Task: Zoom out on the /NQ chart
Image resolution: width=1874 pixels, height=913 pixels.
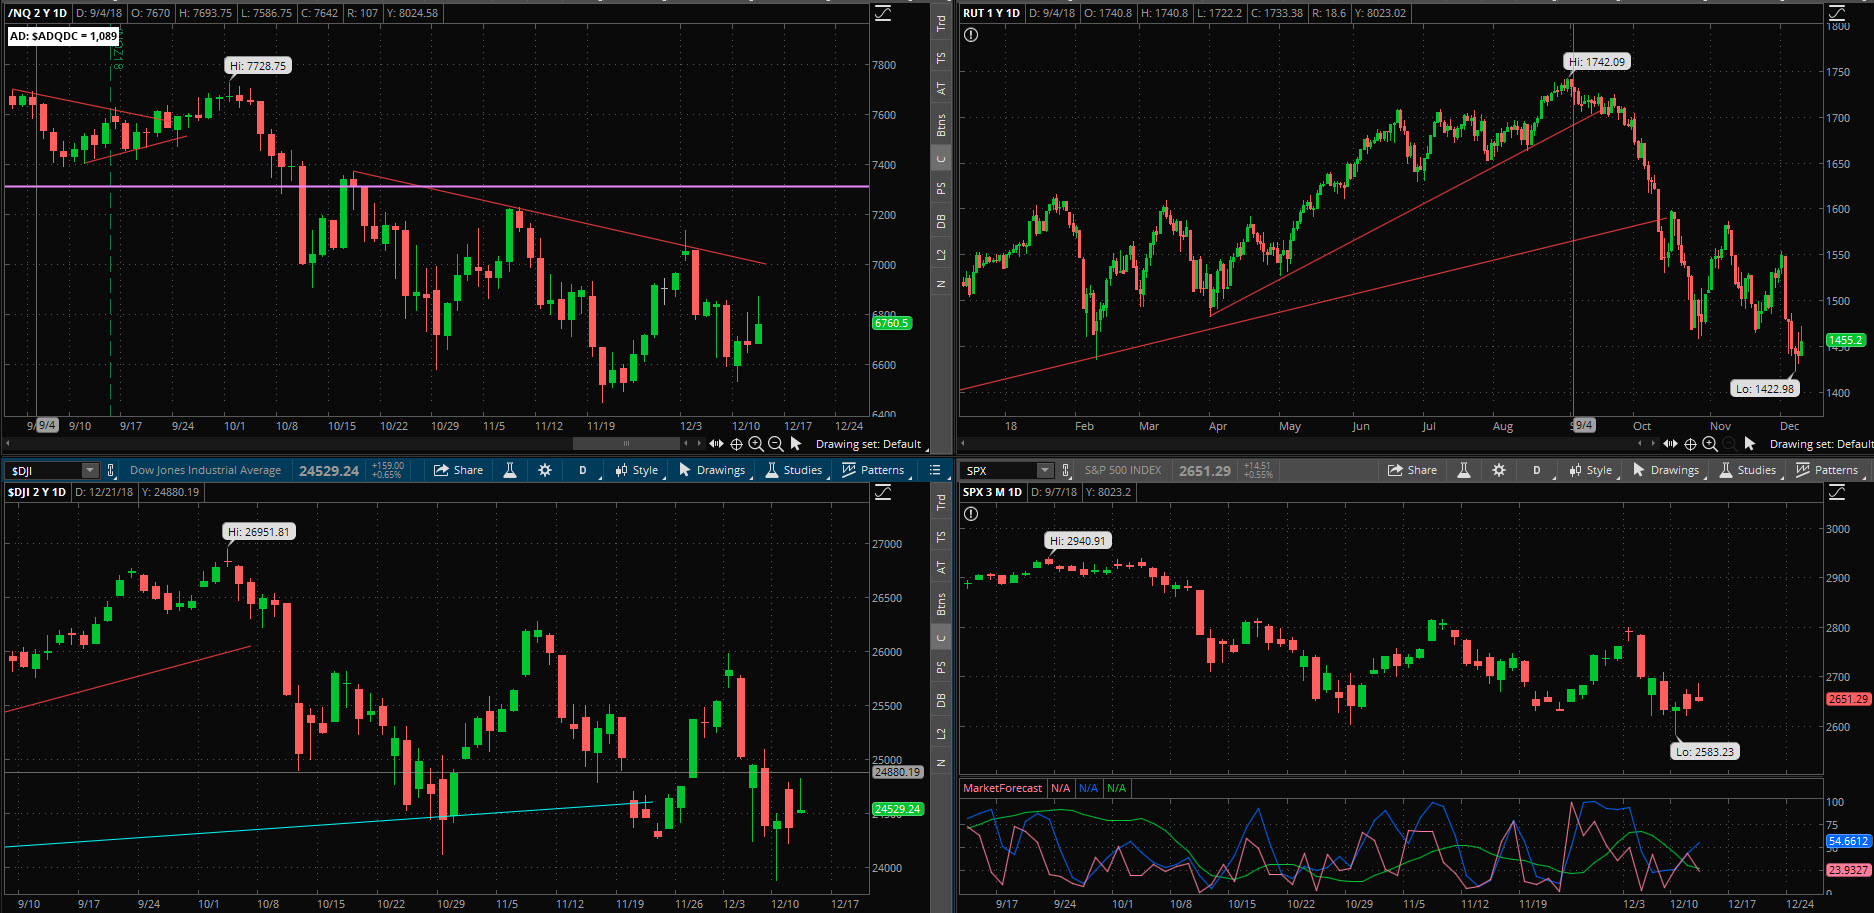Action: click(x=775, y=444)
